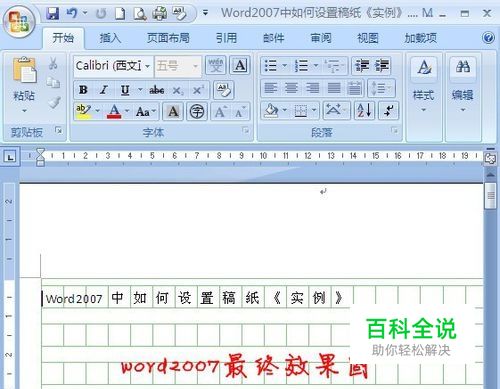This screenshot has width=500, height=389.
Task: Open highlight color dropdown arrow
Action: click(98, 111)
